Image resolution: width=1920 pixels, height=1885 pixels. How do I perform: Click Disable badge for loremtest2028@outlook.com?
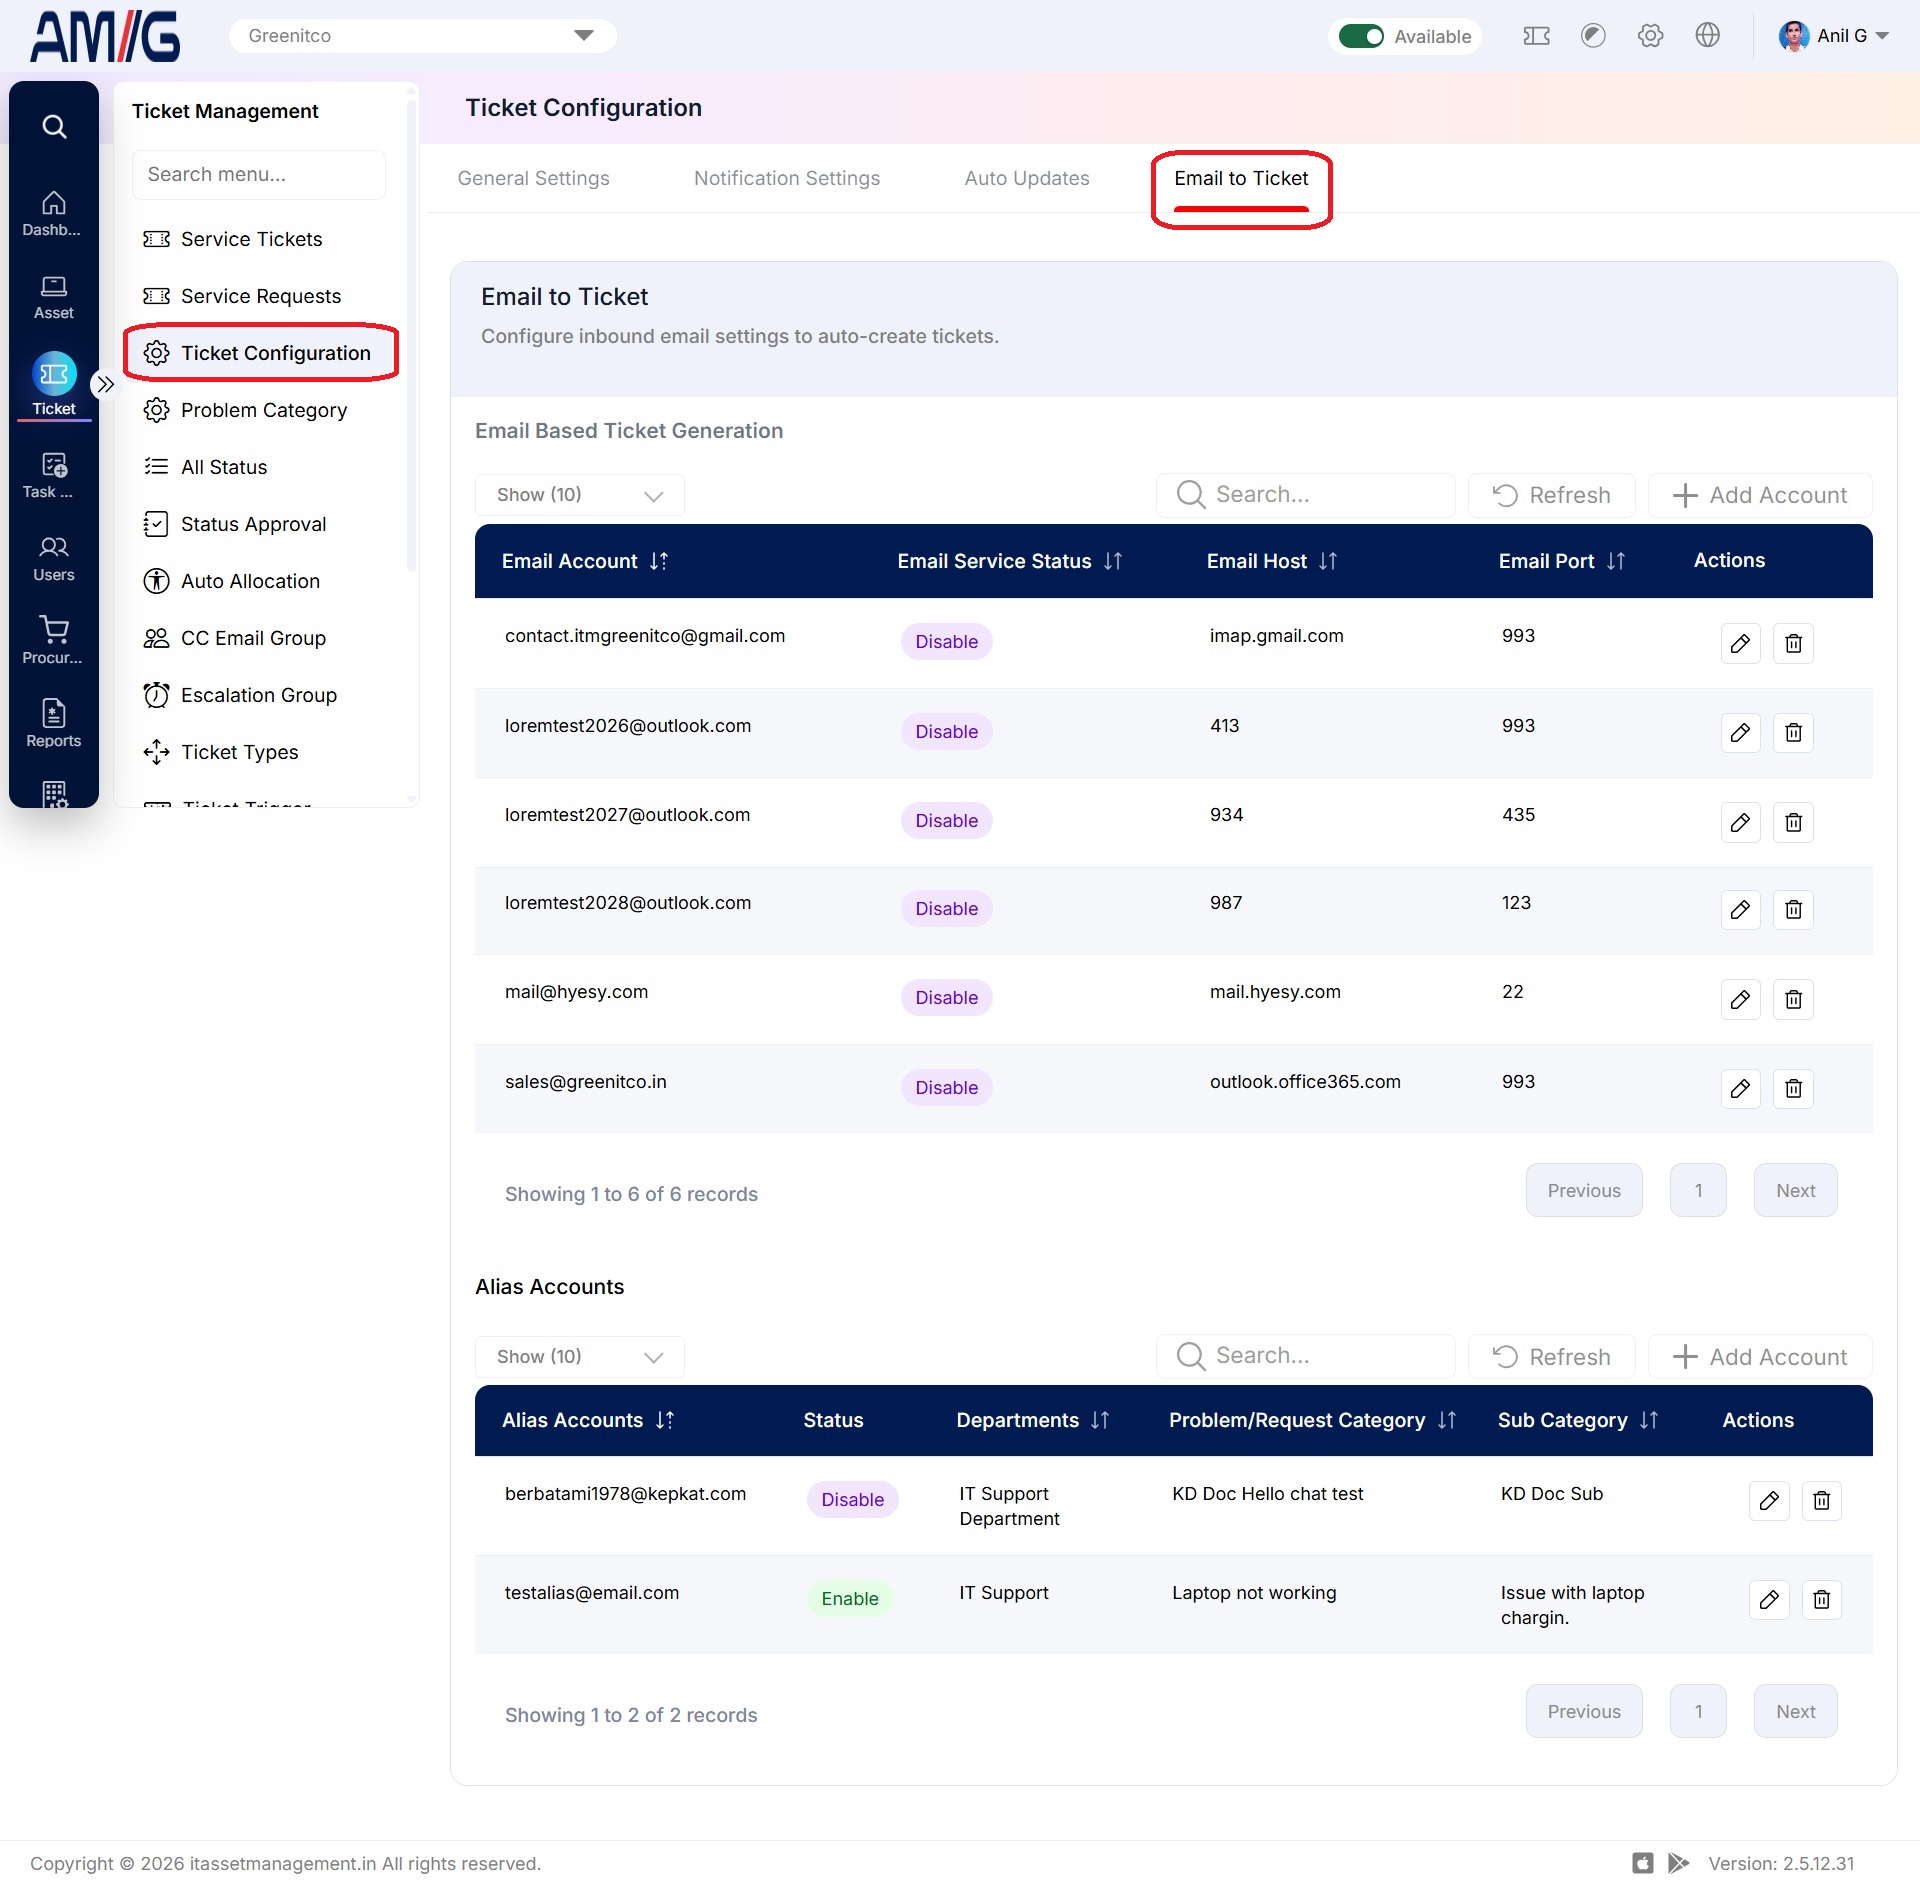point(946,909)
